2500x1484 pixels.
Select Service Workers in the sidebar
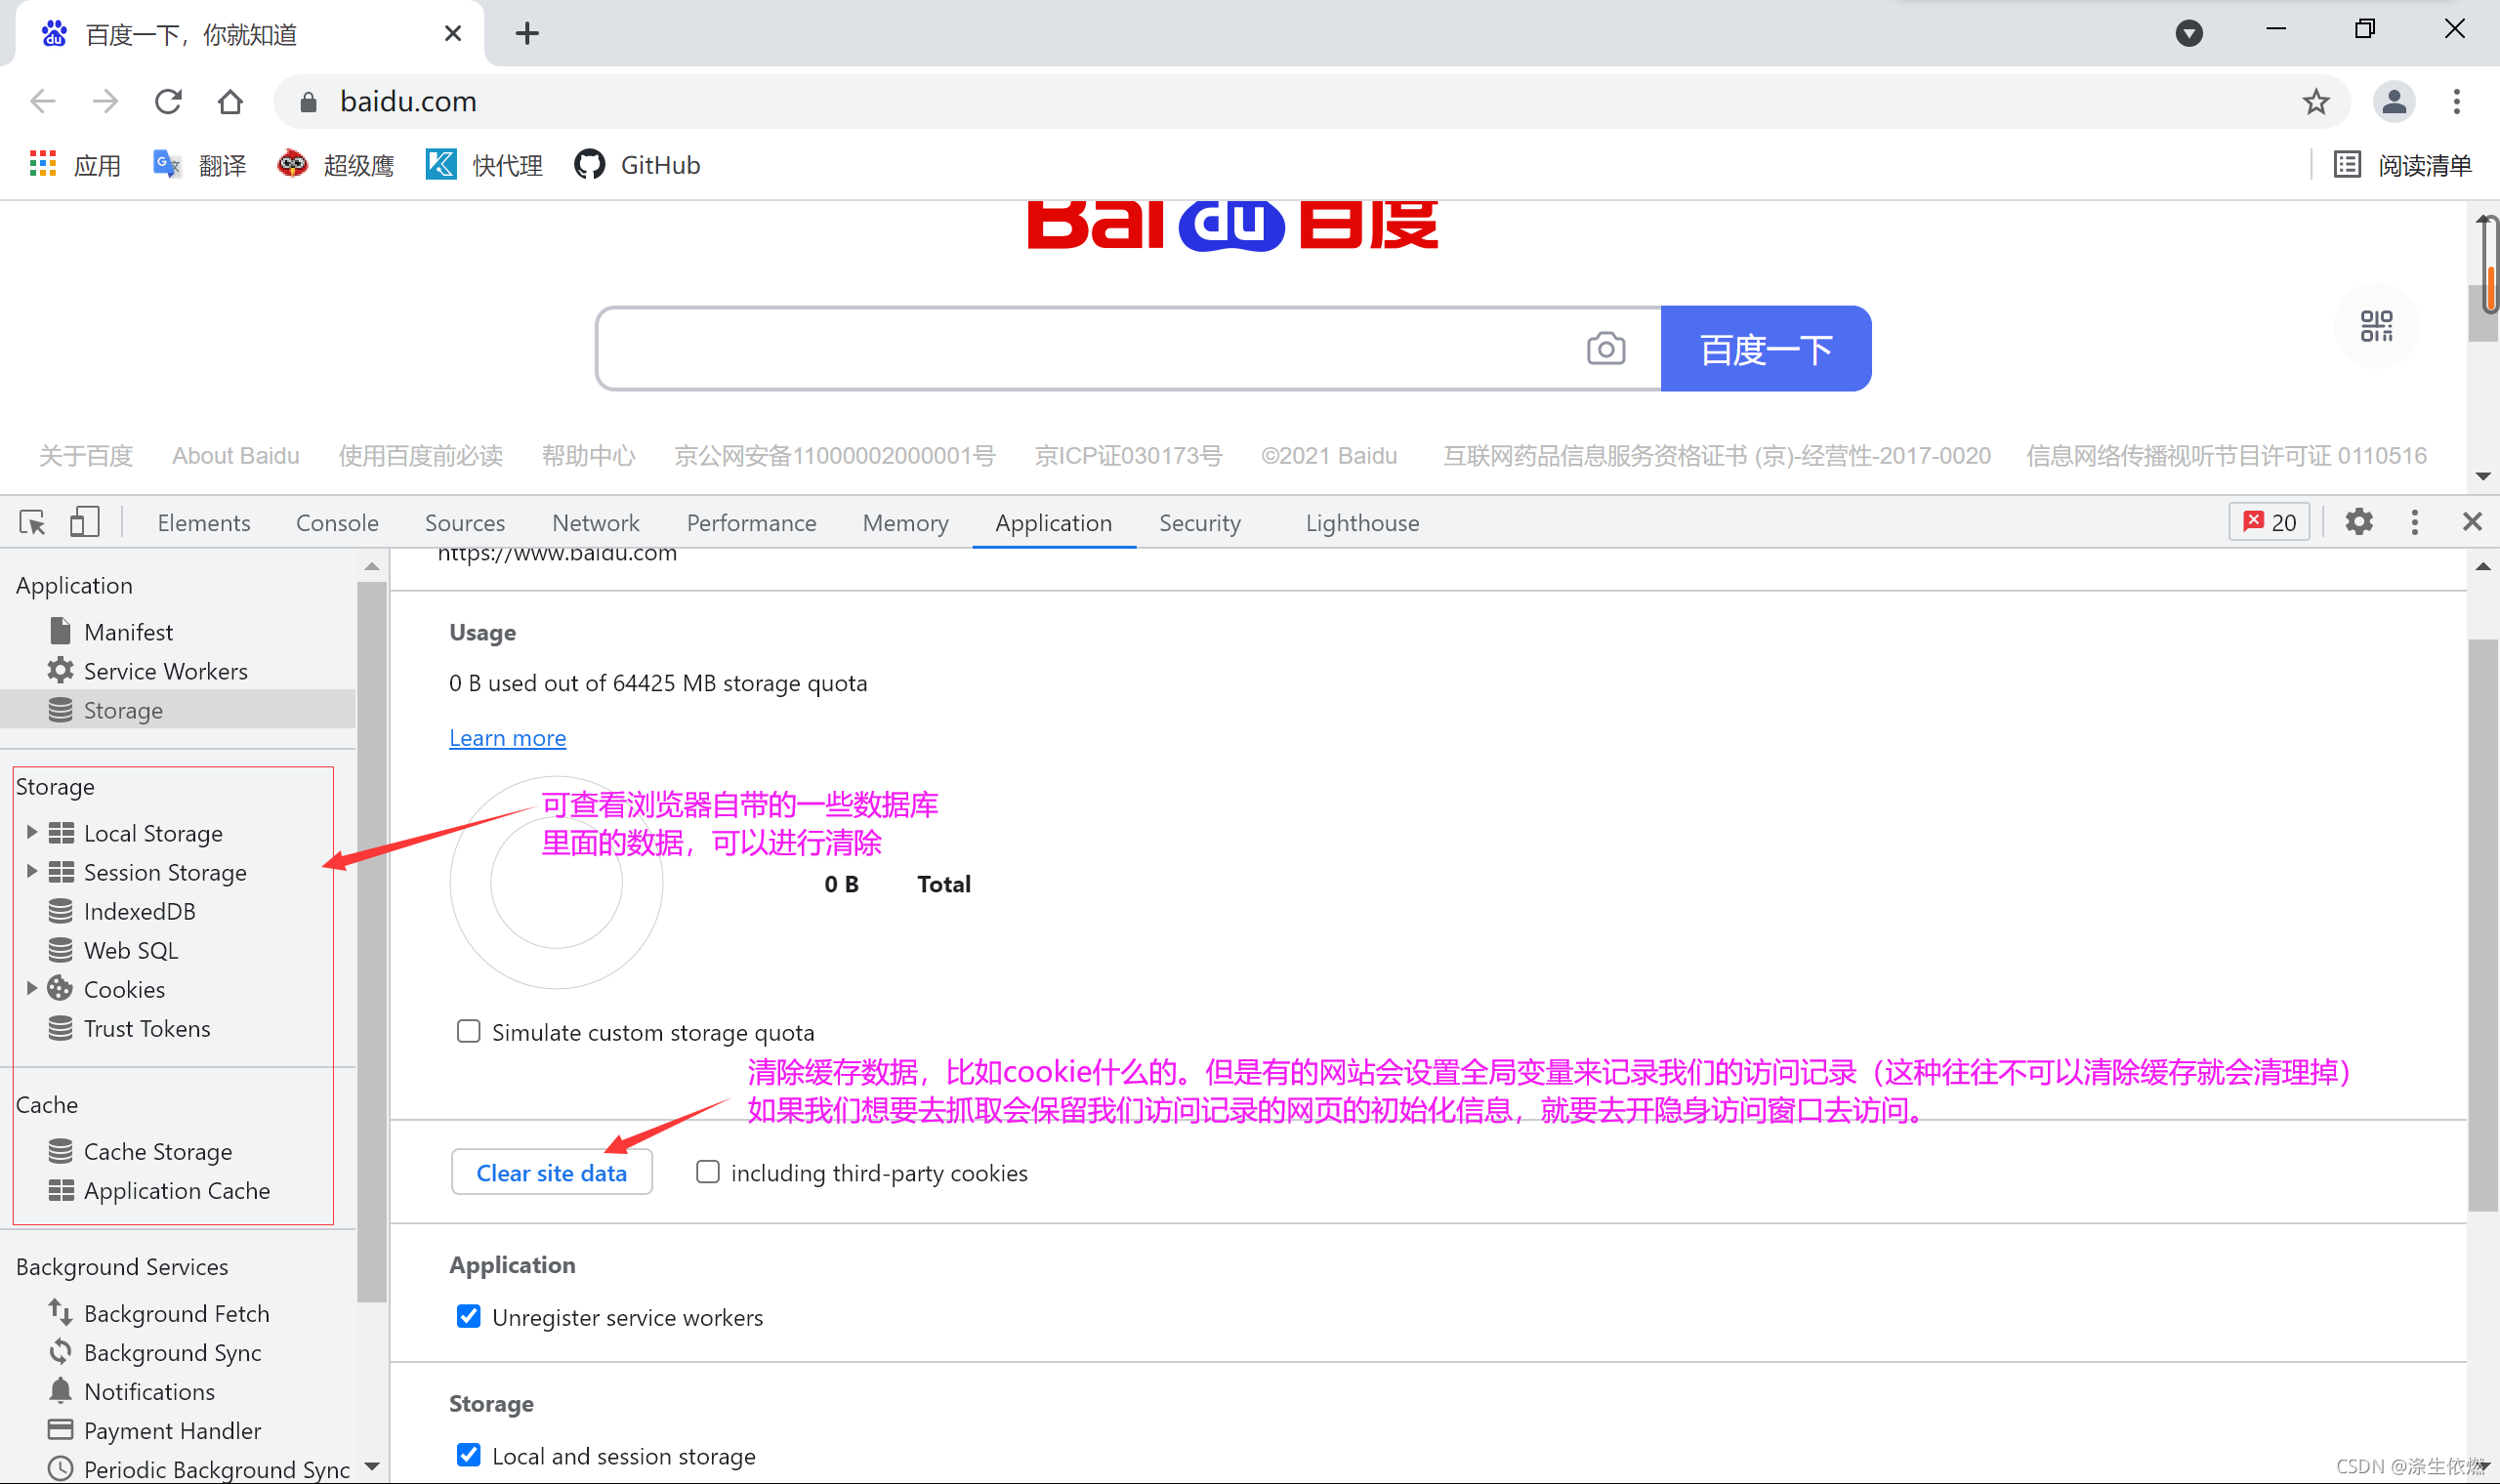[165, 671]
